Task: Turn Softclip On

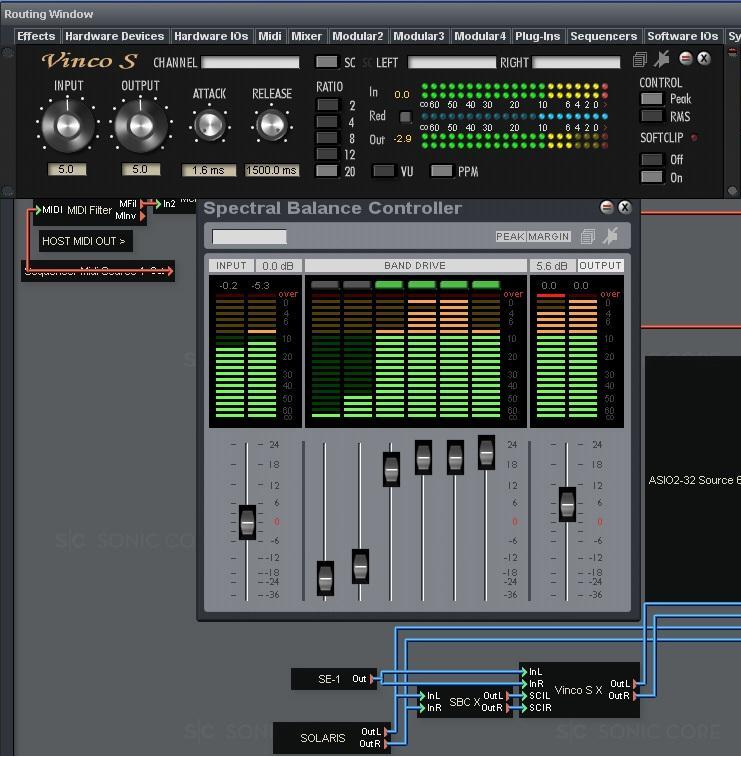Action: (652, 177)
